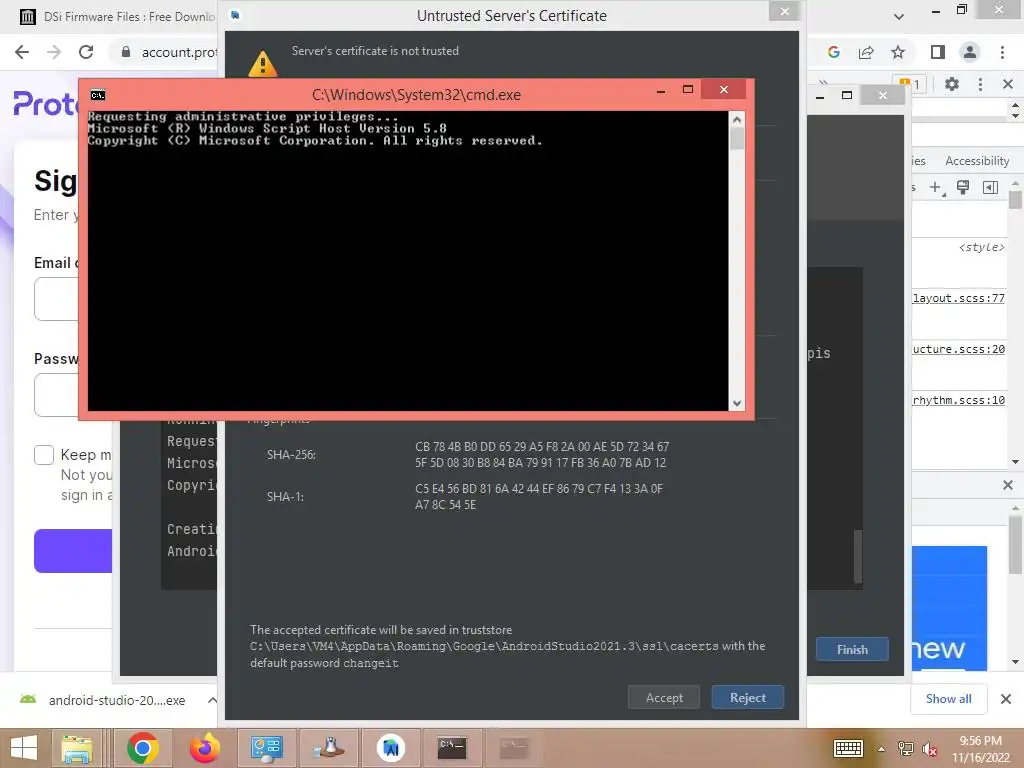
Task: Open touch keyboard tray icon
Action: [848, 748]
